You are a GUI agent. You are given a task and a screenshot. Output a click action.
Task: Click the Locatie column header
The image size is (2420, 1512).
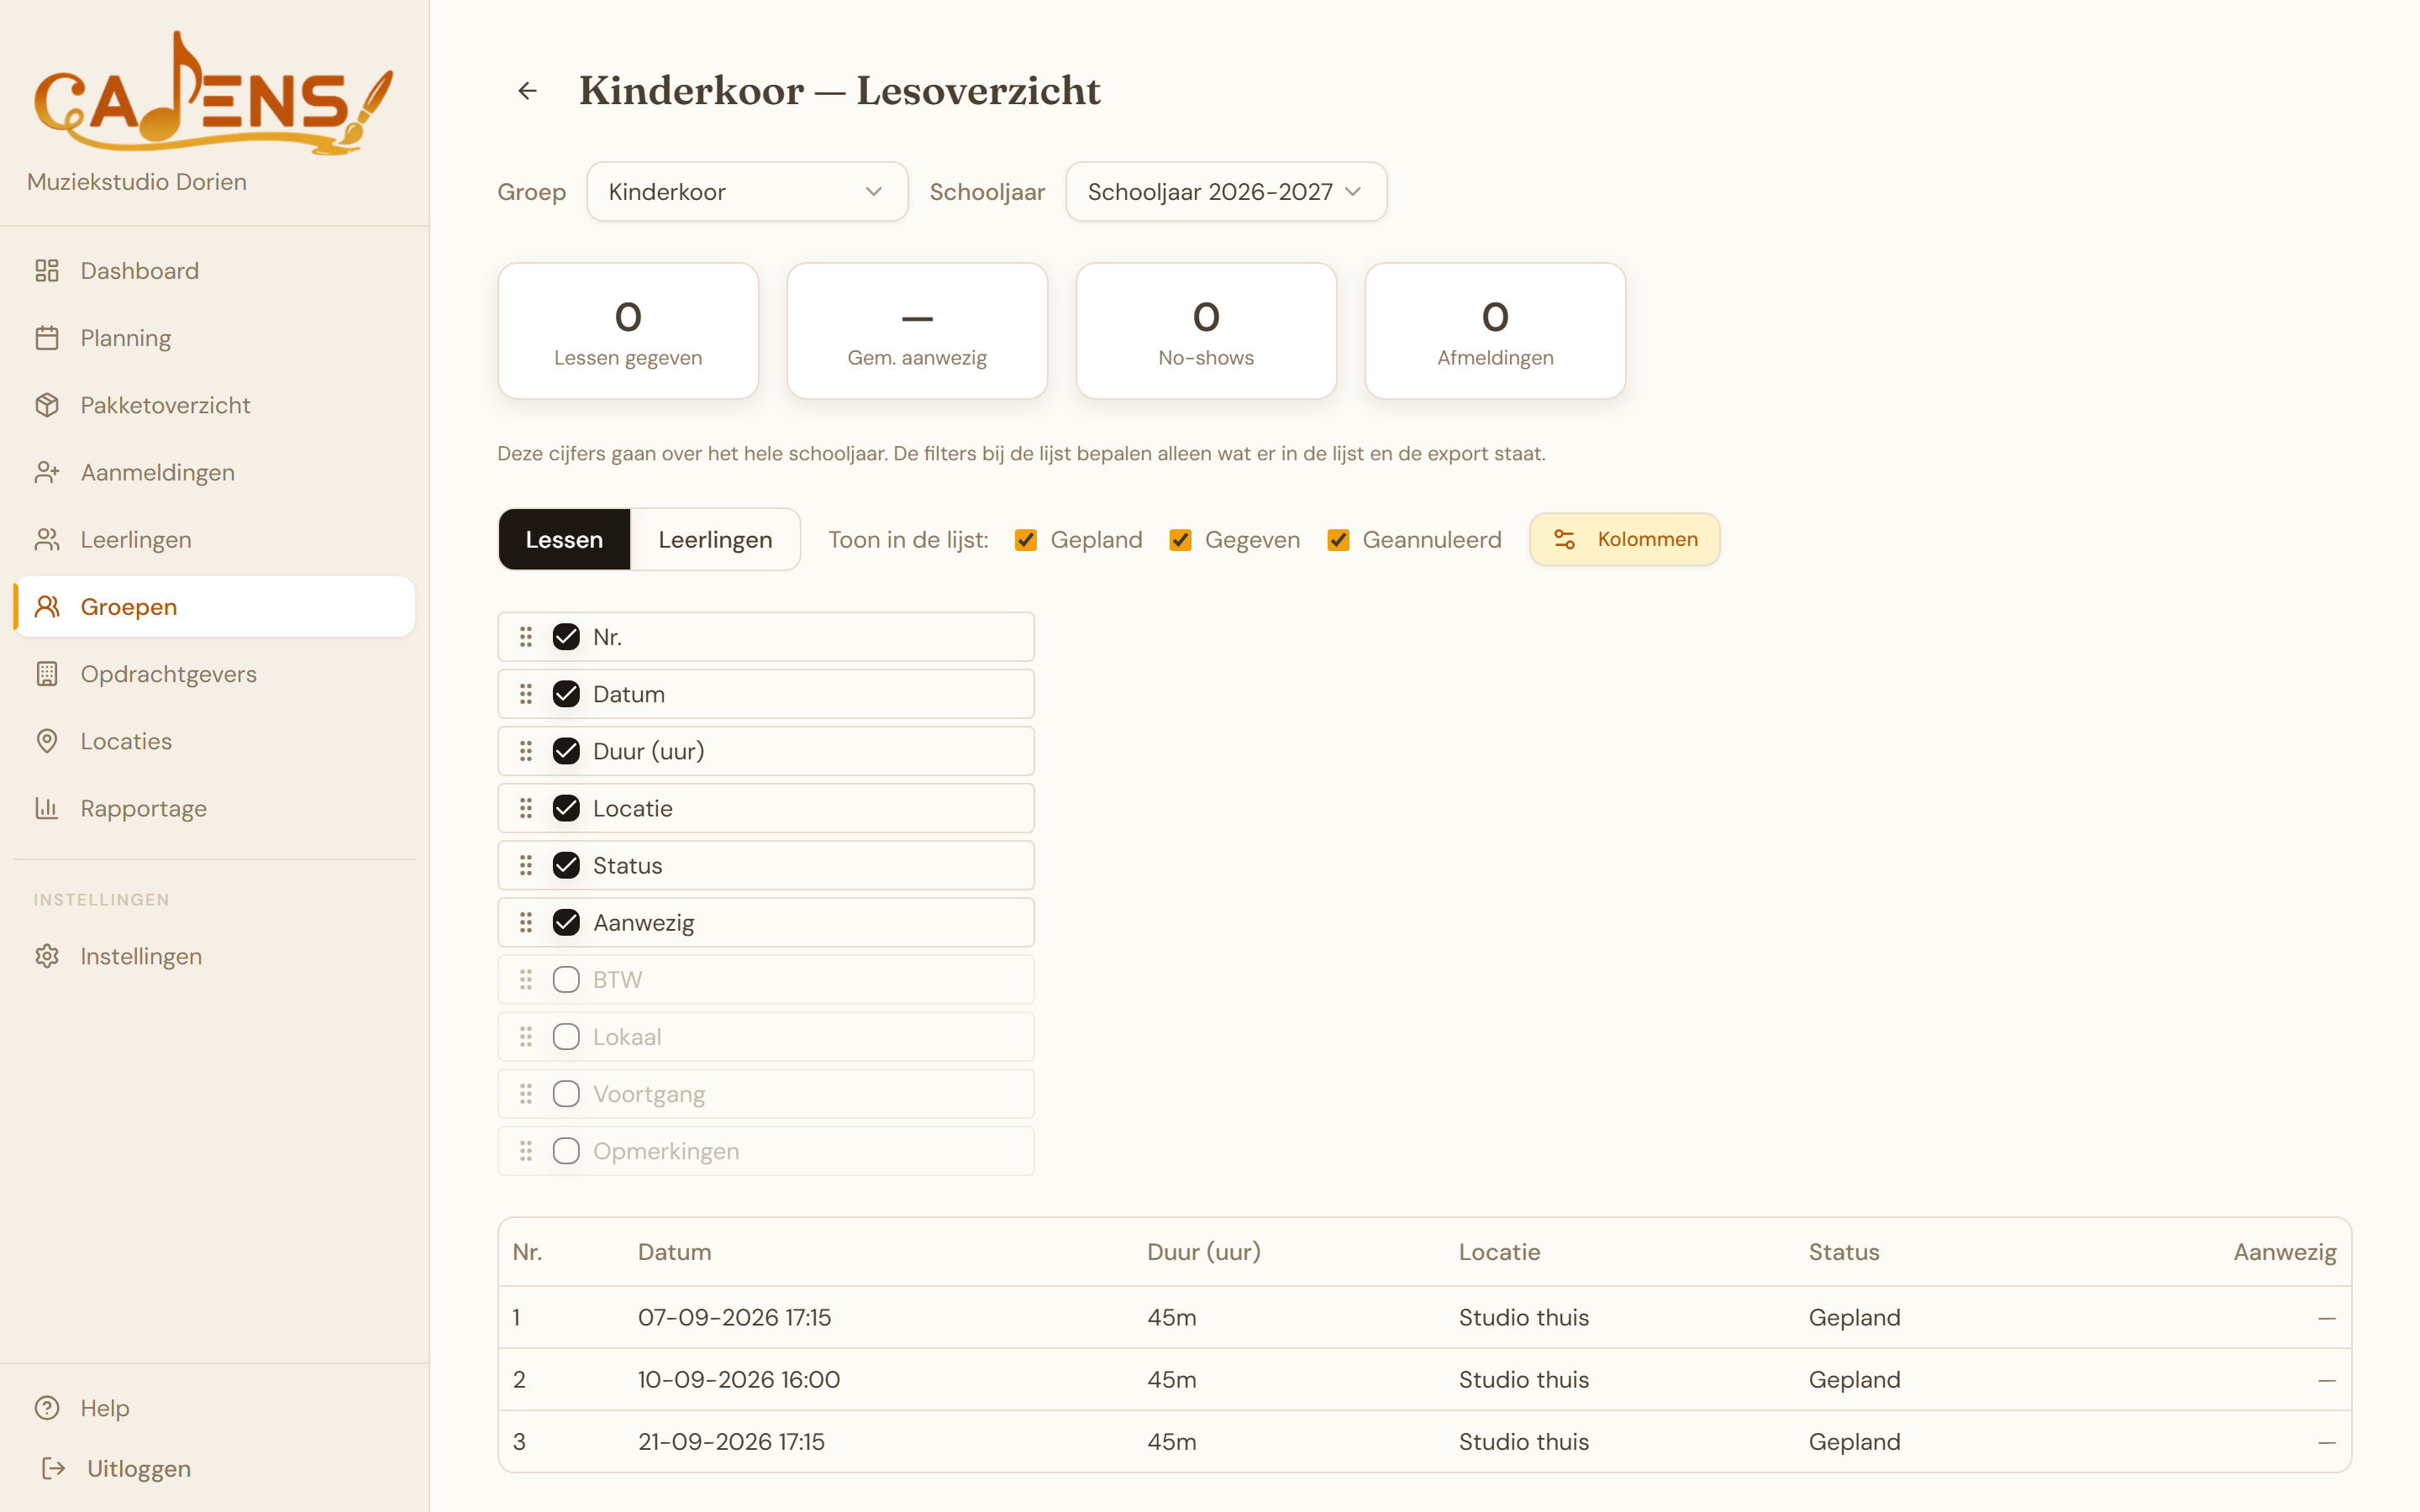tap(1499, 1252)
